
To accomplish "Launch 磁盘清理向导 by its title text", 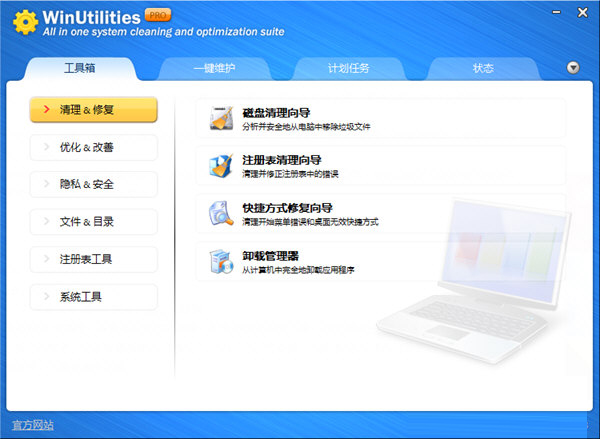I will pyautogui.click(x=275, y=111).
